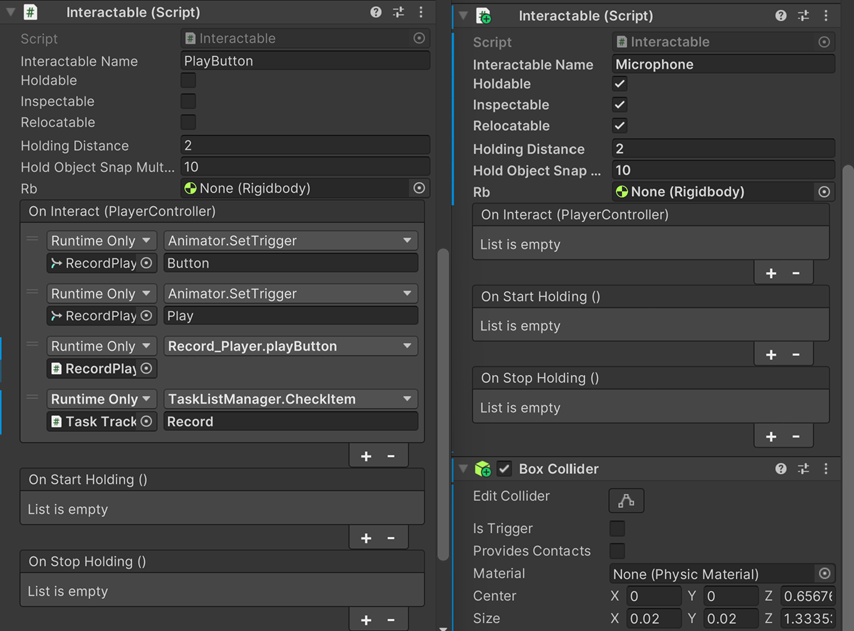Remove event from PlayButton On Interact list
Image resolution: width=854 pixels, height=631 pixels.
pyautogui.click(x=391, y=456)
